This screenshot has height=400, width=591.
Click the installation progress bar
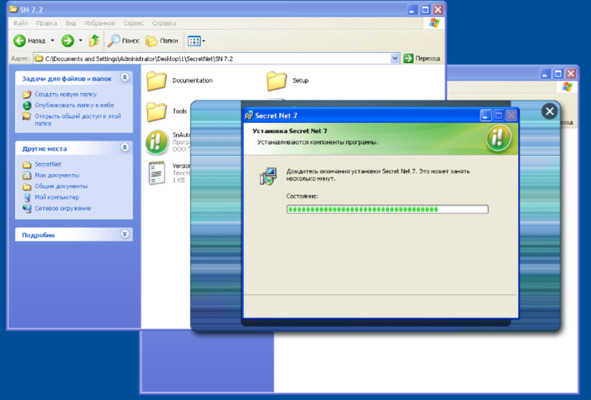coord(387,209)
